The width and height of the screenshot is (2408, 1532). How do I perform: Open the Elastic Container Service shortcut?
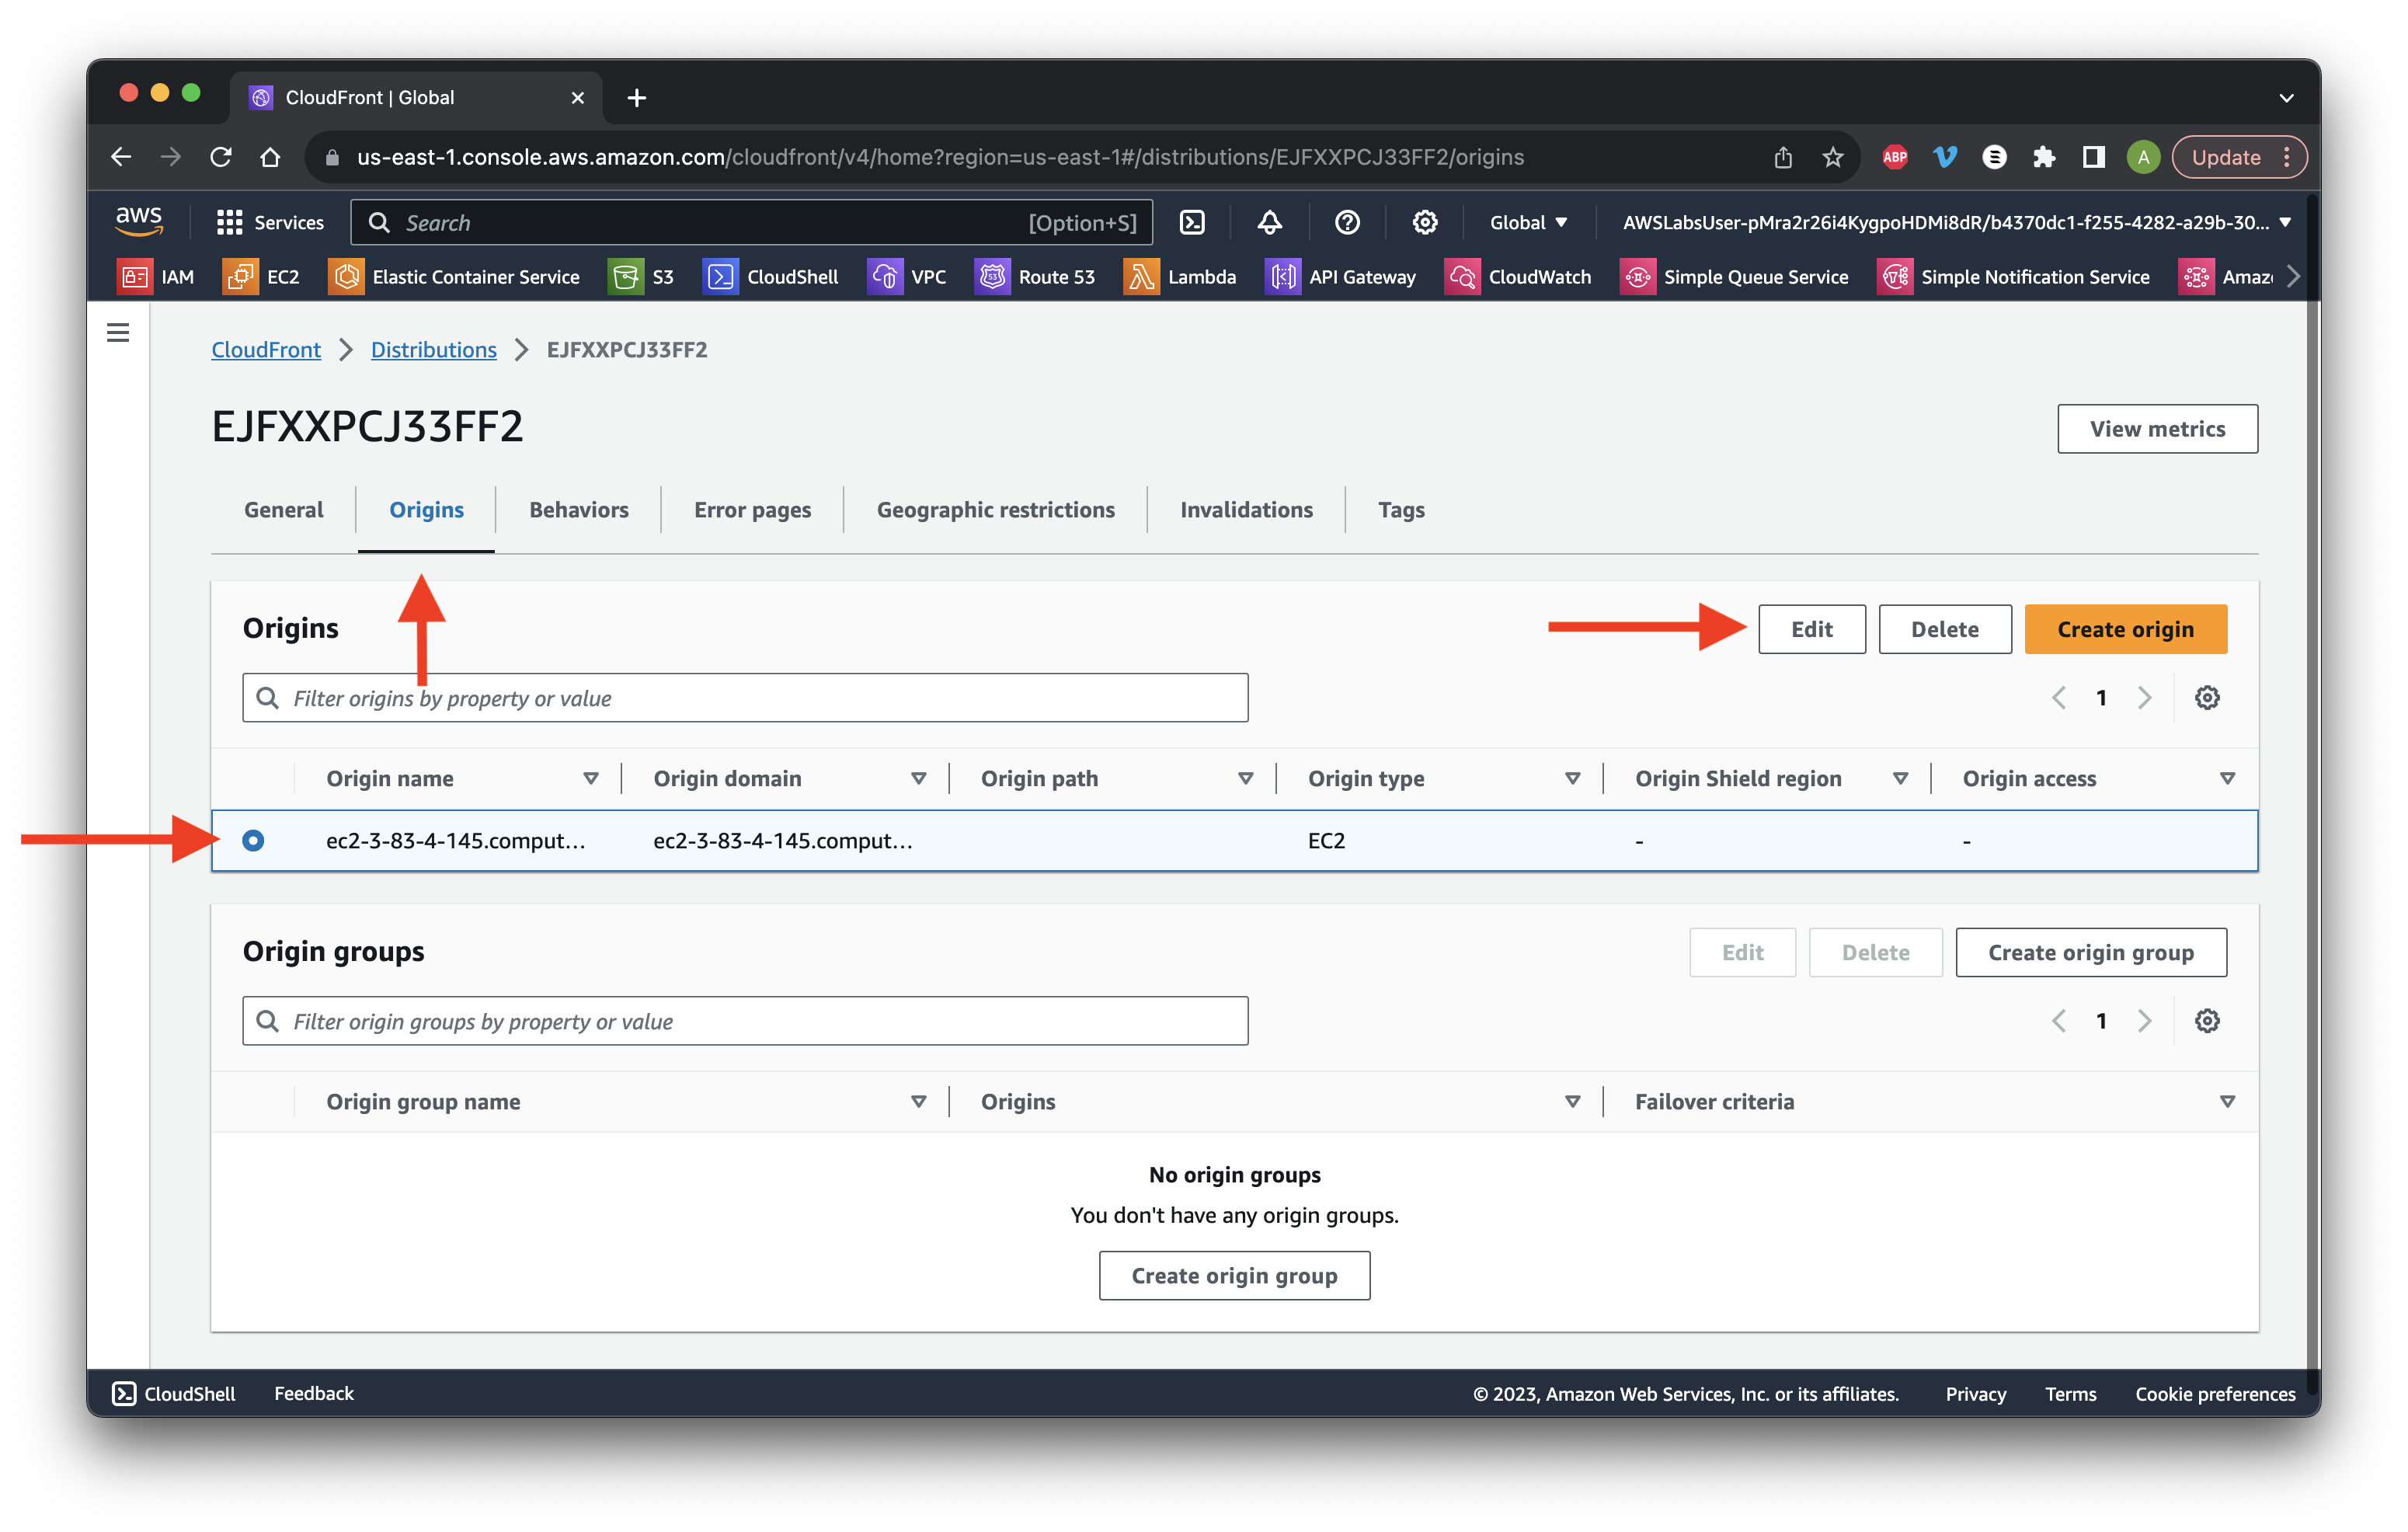[x=454, y=277]
